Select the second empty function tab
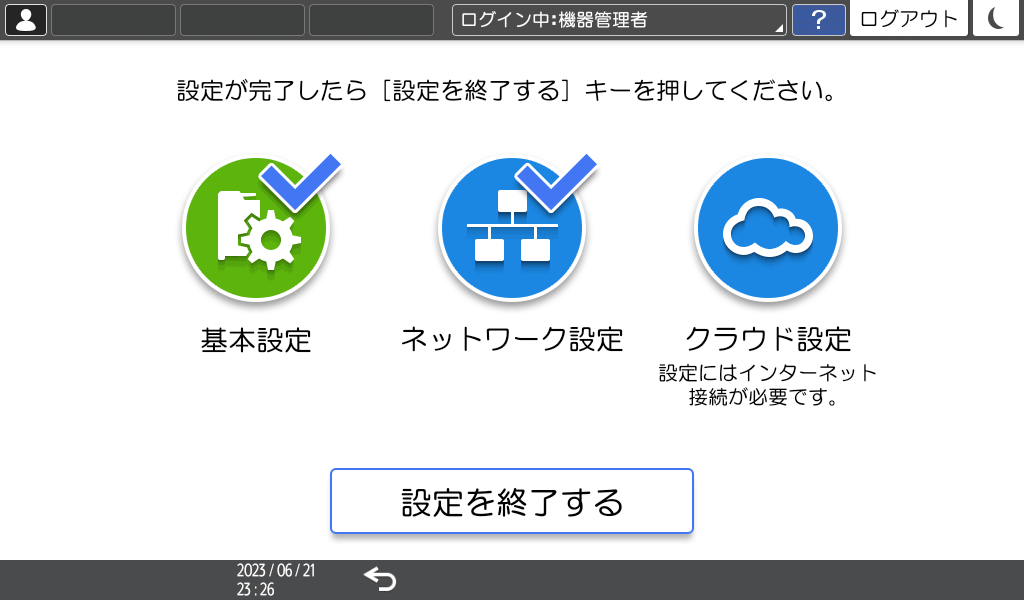The height and width of the screenshot is (600, 1024). click(x=241, y=19)
